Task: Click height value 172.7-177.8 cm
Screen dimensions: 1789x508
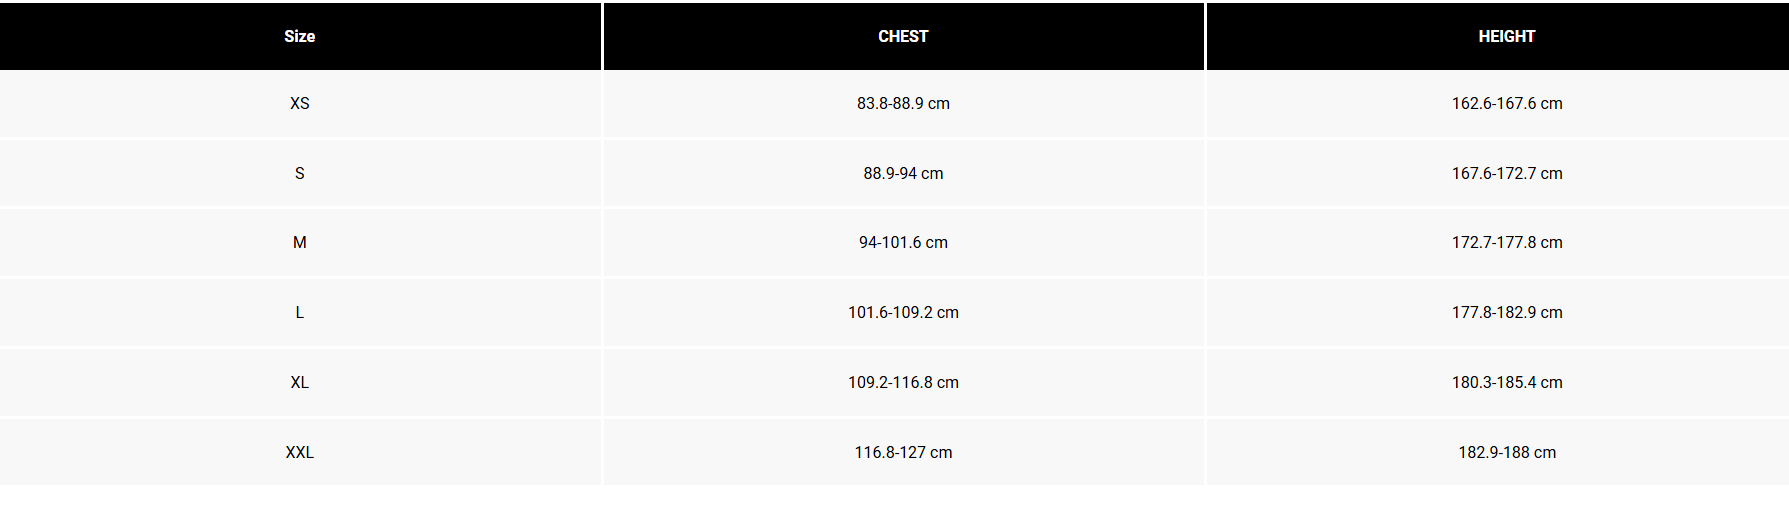Action: click(1506, 242)
